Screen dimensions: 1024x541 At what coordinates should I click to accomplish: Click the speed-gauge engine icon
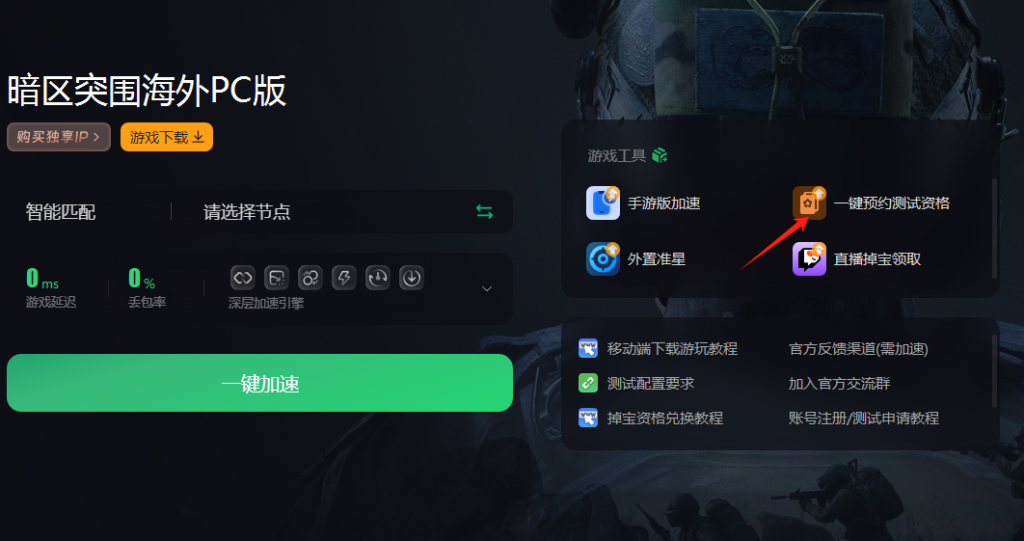point(377,278)
